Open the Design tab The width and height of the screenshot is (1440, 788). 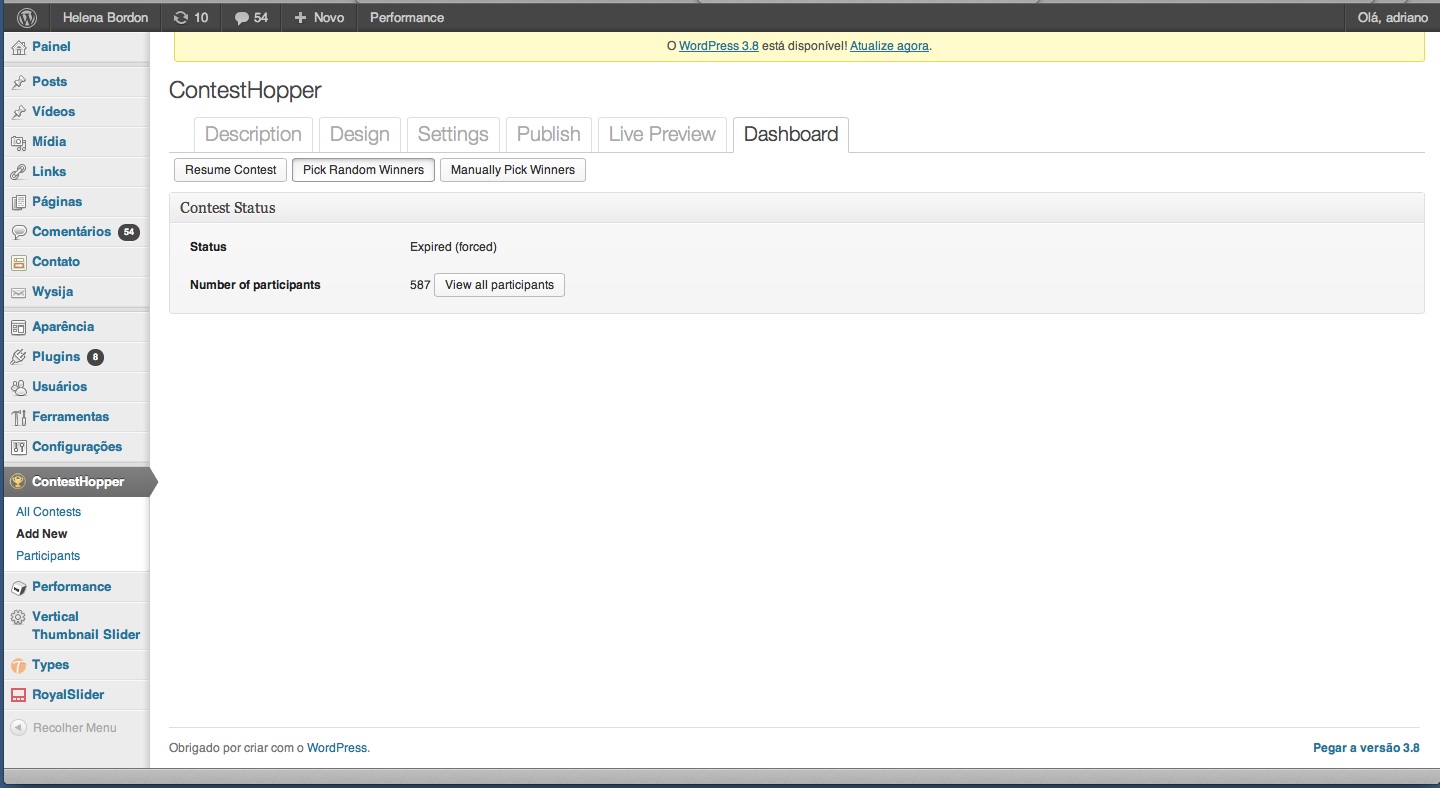pyautogui.click(x=359, y=134)
